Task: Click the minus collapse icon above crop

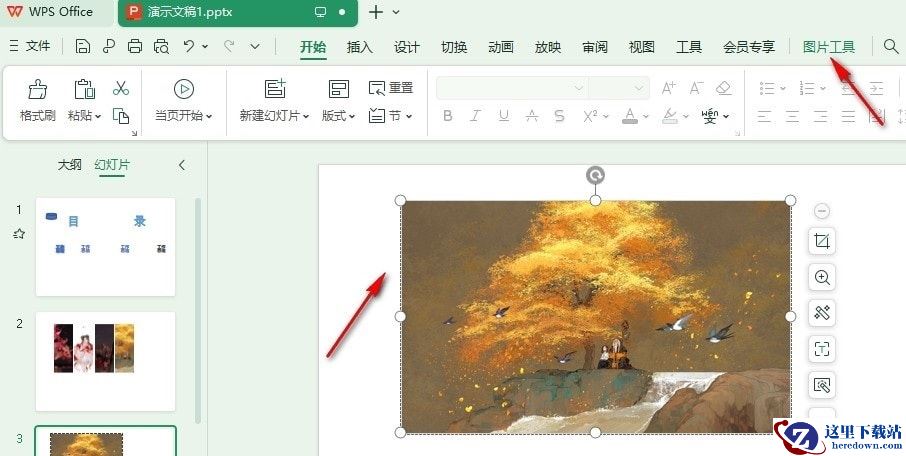Action: pos(822,211)
